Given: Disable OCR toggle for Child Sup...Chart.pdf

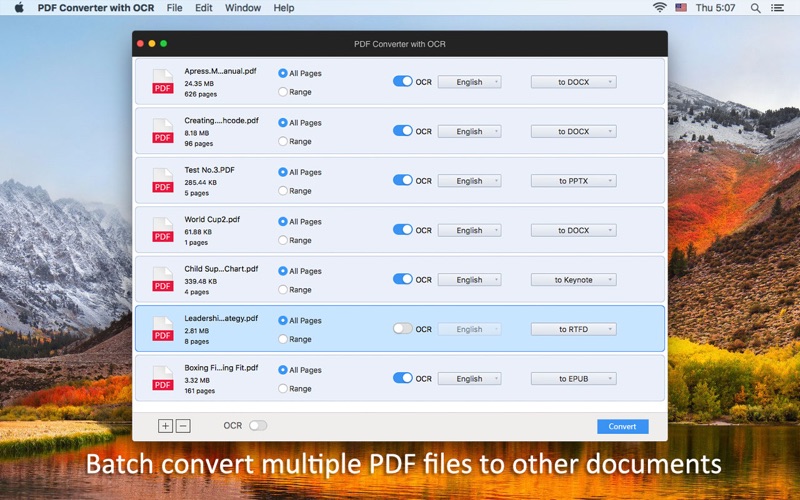Looking at the screenshot, I should click(x=403, y=280).
